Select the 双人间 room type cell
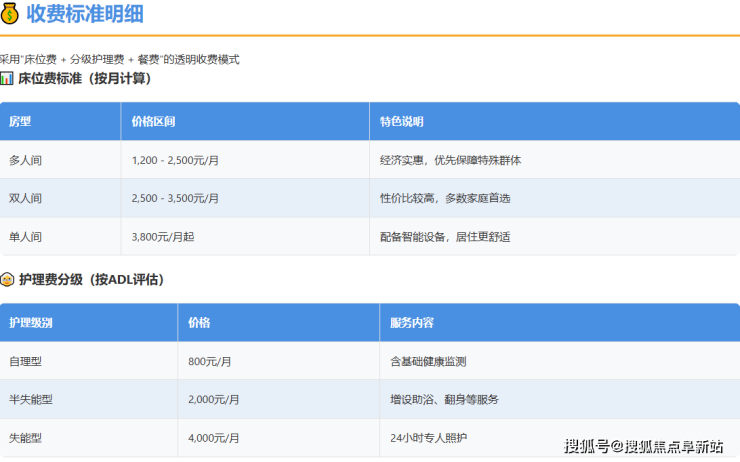Image resolution: width=740 pixels, height=462 pixels. pos(25,198)
